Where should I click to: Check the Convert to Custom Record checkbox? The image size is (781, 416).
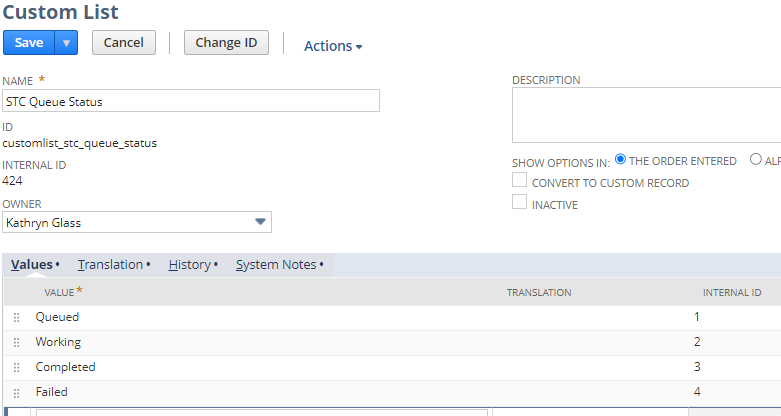point(520,181)
